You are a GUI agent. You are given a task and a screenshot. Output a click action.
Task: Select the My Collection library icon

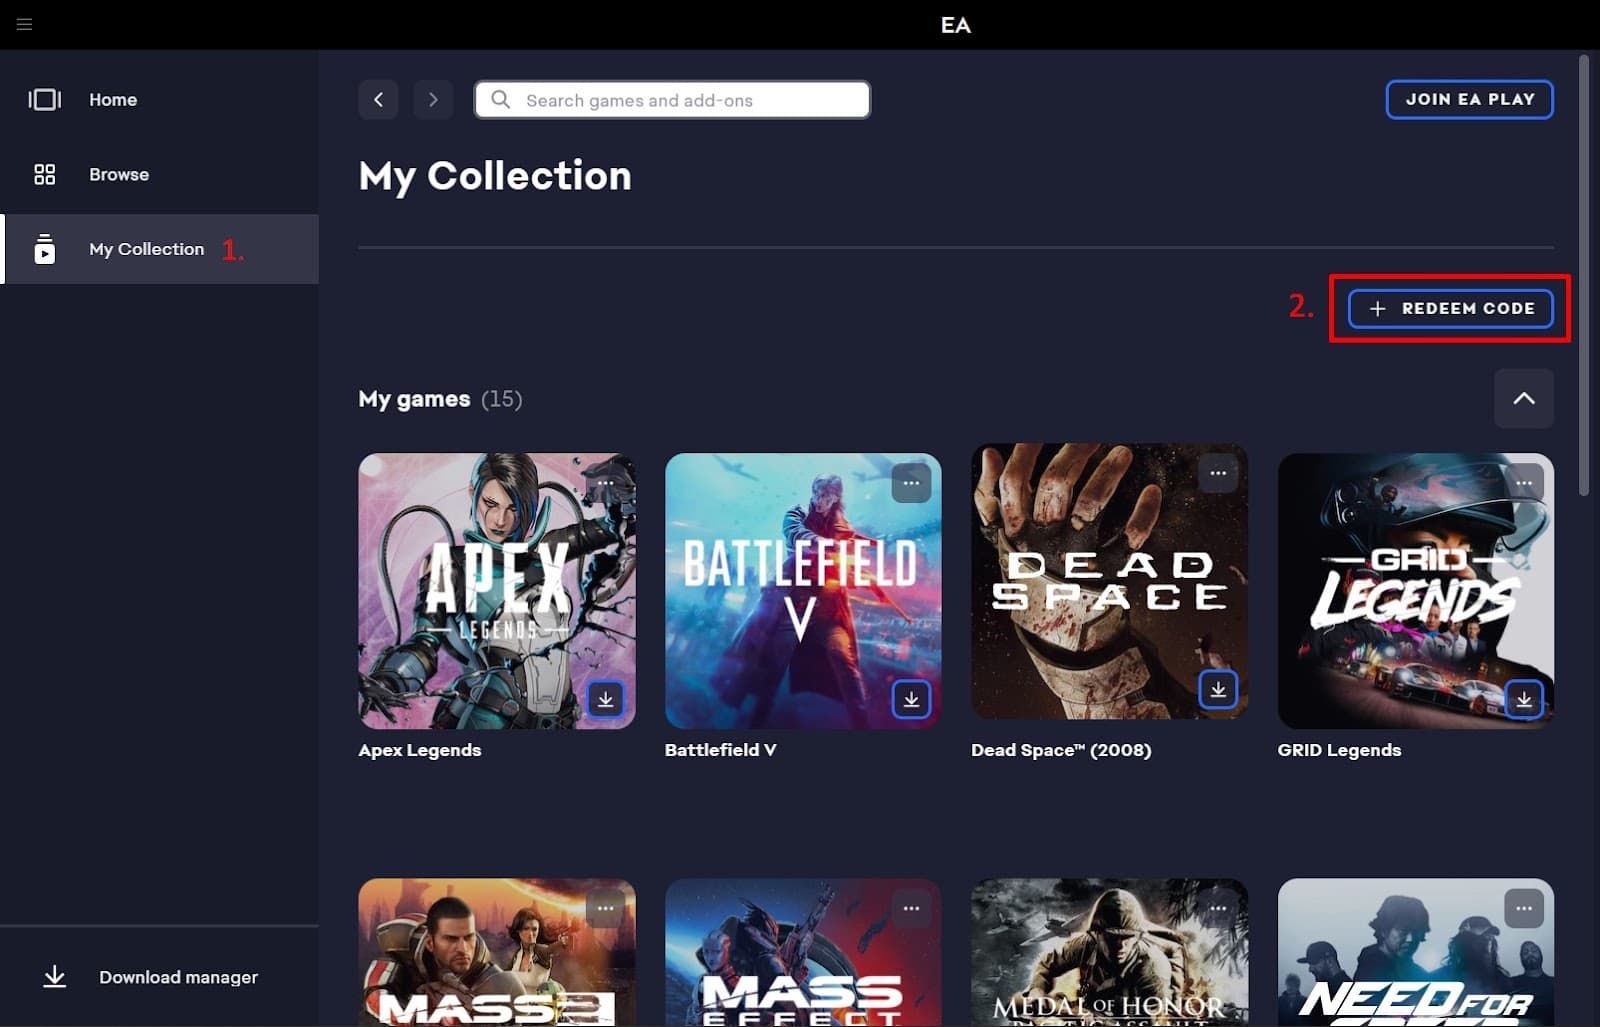44,249
